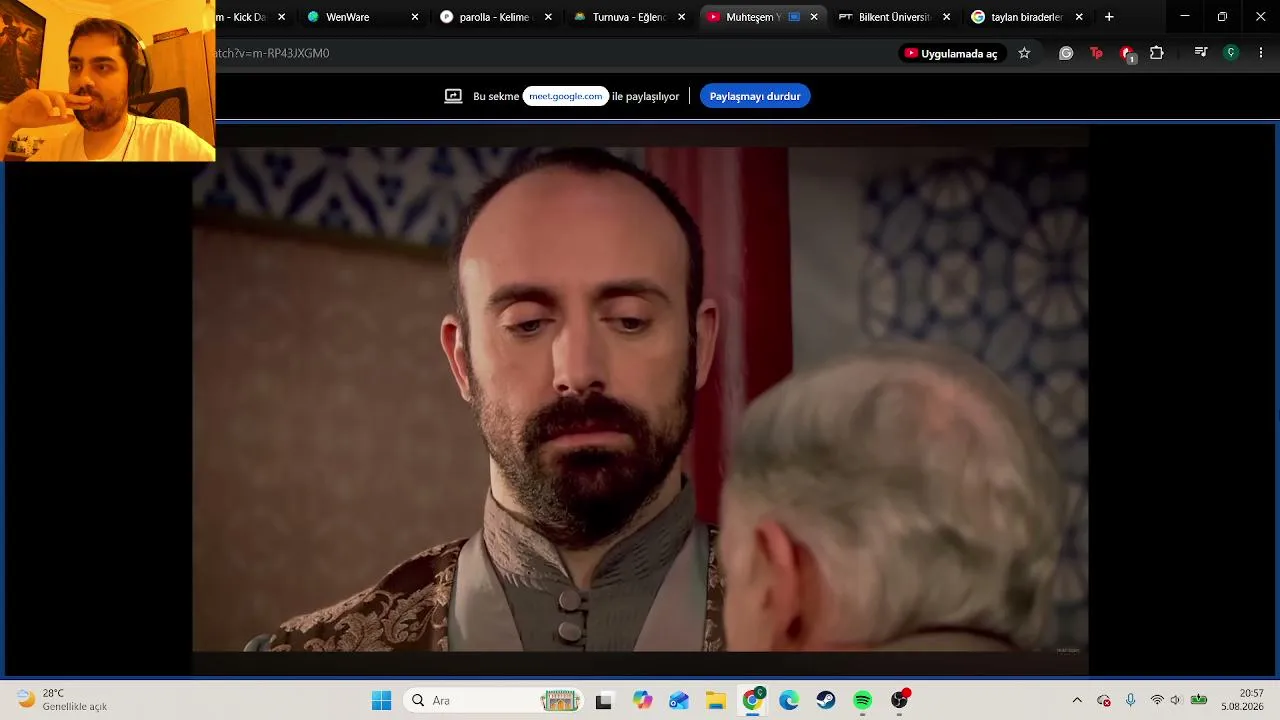The image size is (1280, 720).
Task: Close the 'Muhteşem Y' YouTube tab
Action: pos(814,17)
